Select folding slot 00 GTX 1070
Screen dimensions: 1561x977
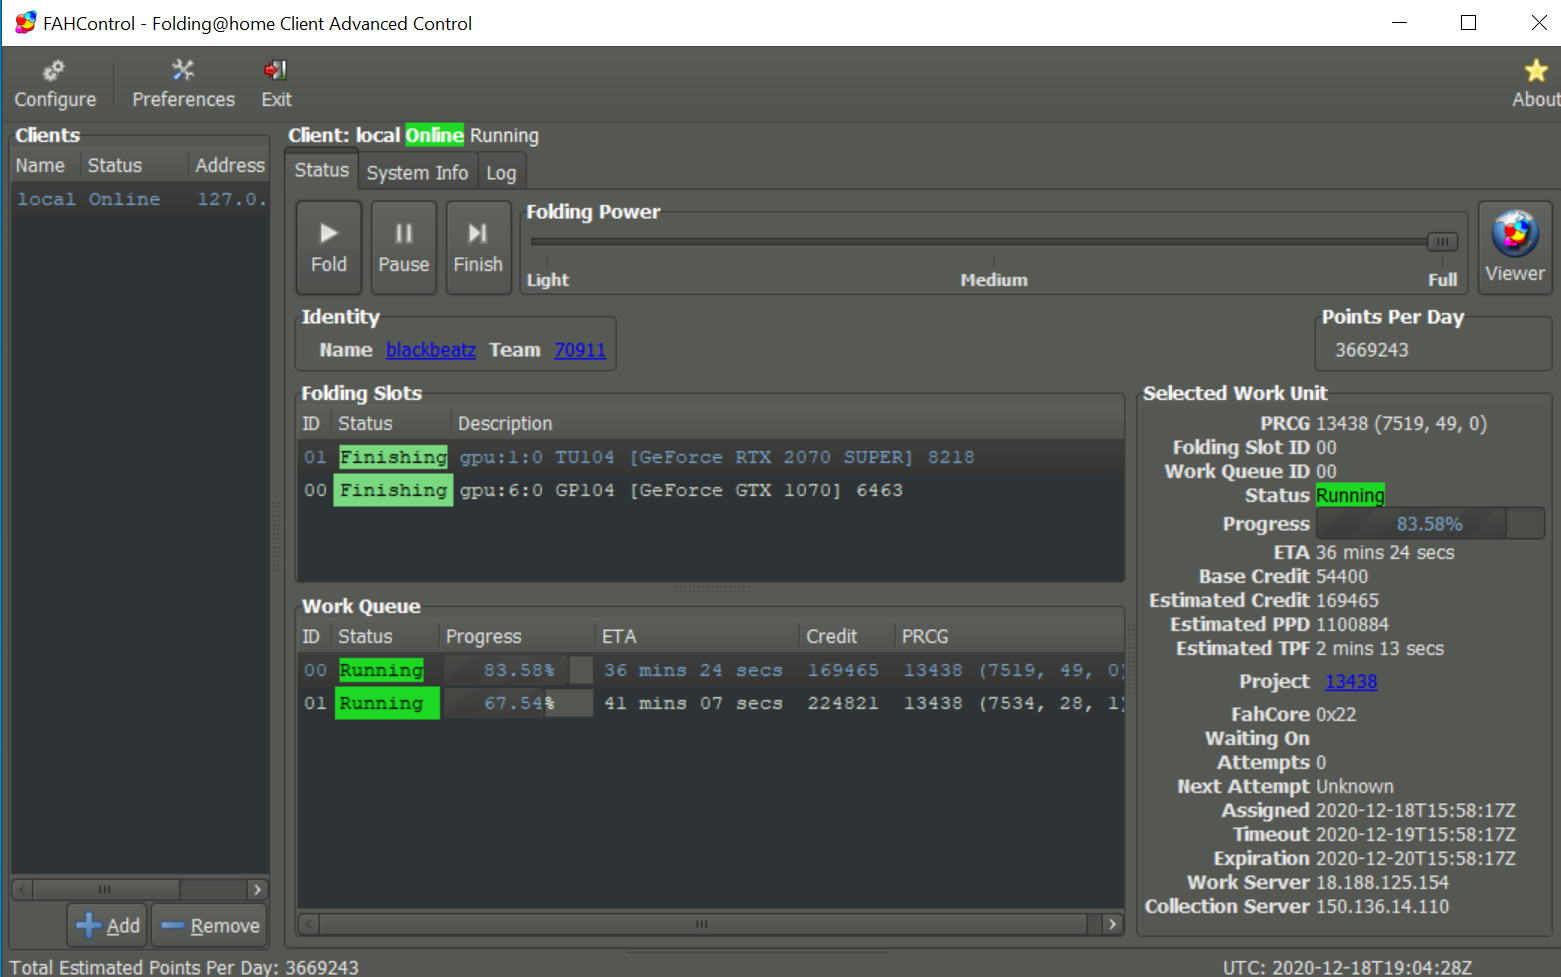point(710,490)
